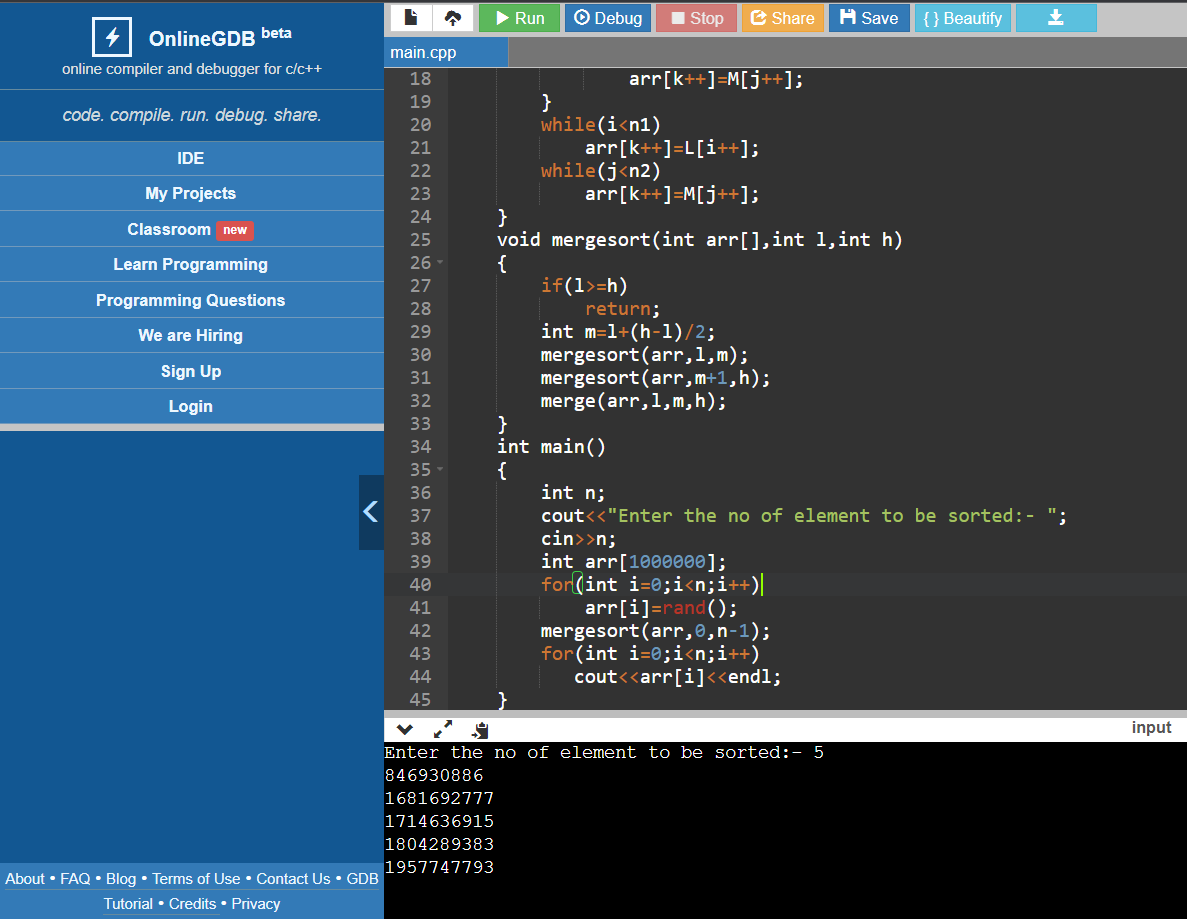Screen dimensions: 1187x919
Task: Click the download code icon button
Action: point(1055,18)
